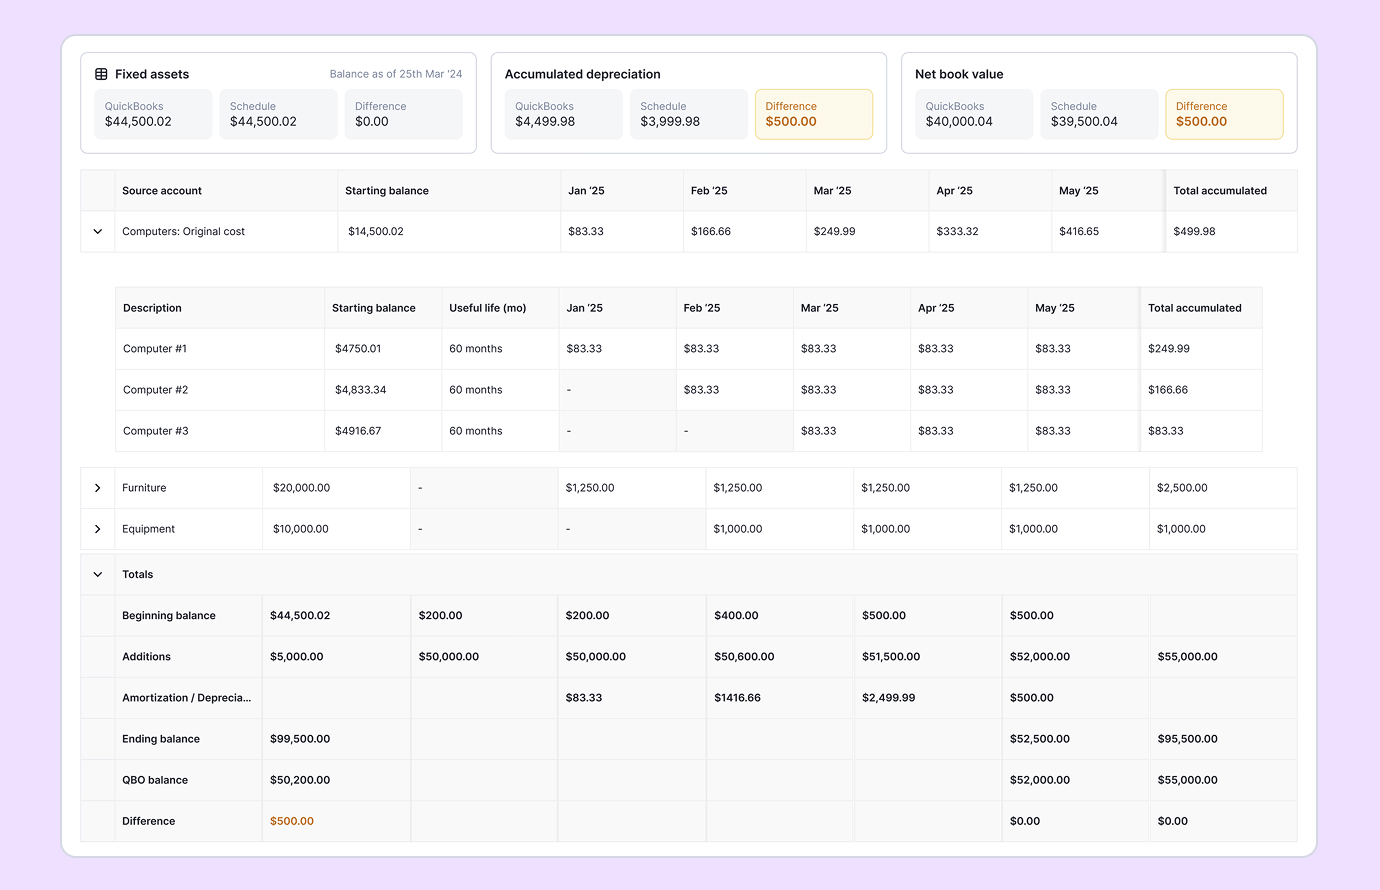Collapse the Computers: Original cost row
The width and height of the screenshot is (1380, 890).
98,231
